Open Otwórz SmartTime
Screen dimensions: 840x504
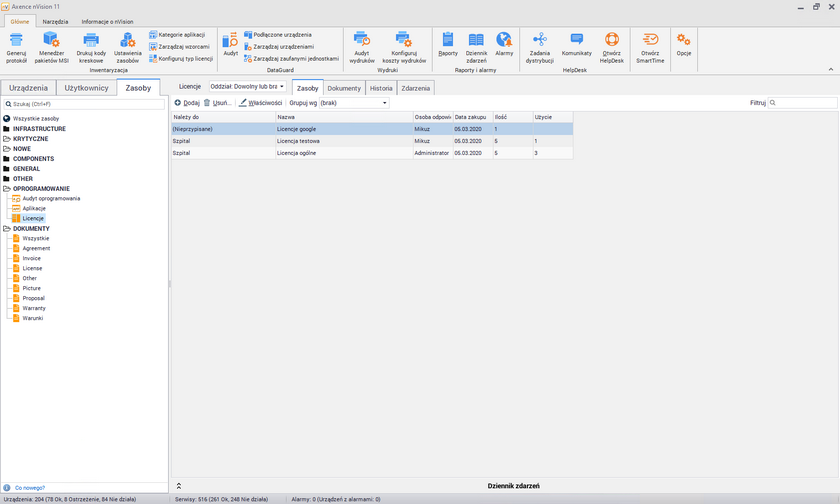pos(650,40)
